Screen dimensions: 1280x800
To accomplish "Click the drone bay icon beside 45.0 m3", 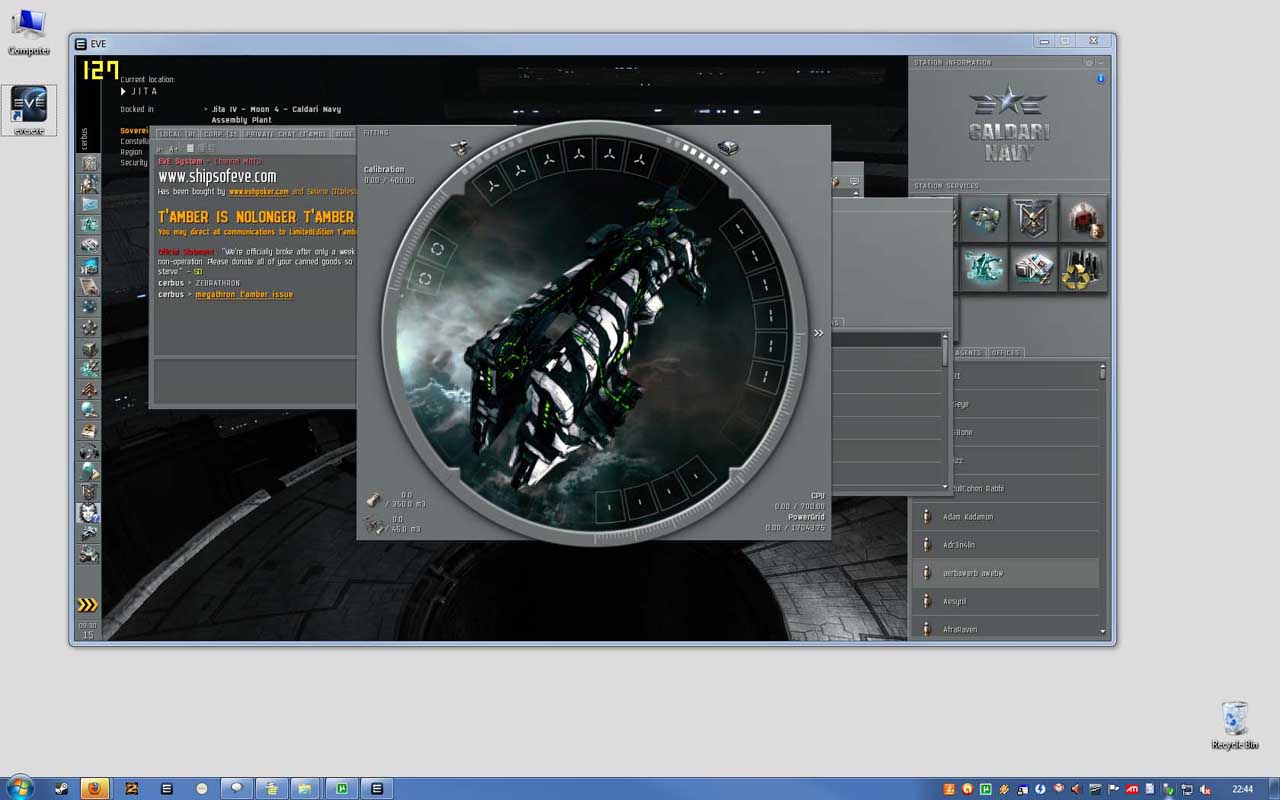I will (374, 524).
